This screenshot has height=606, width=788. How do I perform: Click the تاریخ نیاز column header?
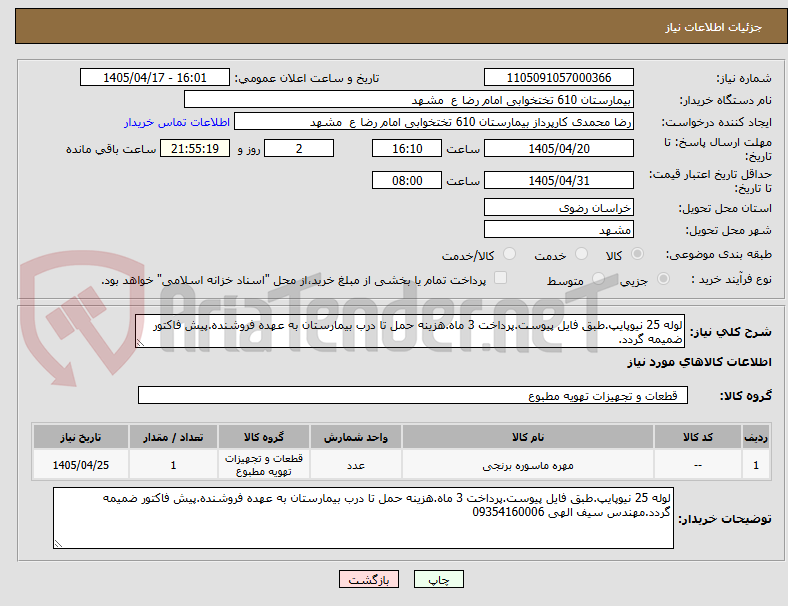tap(81, 437)
